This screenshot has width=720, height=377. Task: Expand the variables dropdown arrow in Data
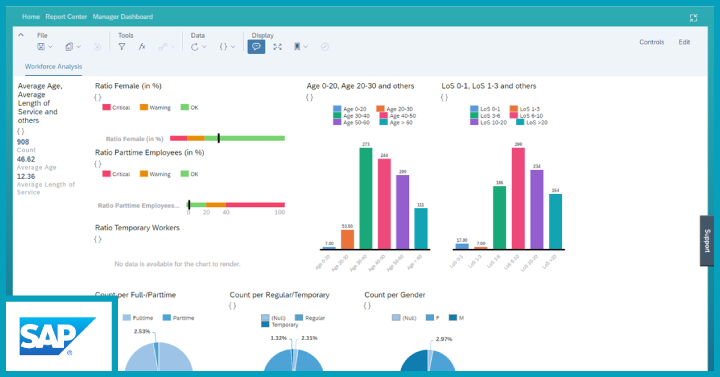tap(233, 47)
